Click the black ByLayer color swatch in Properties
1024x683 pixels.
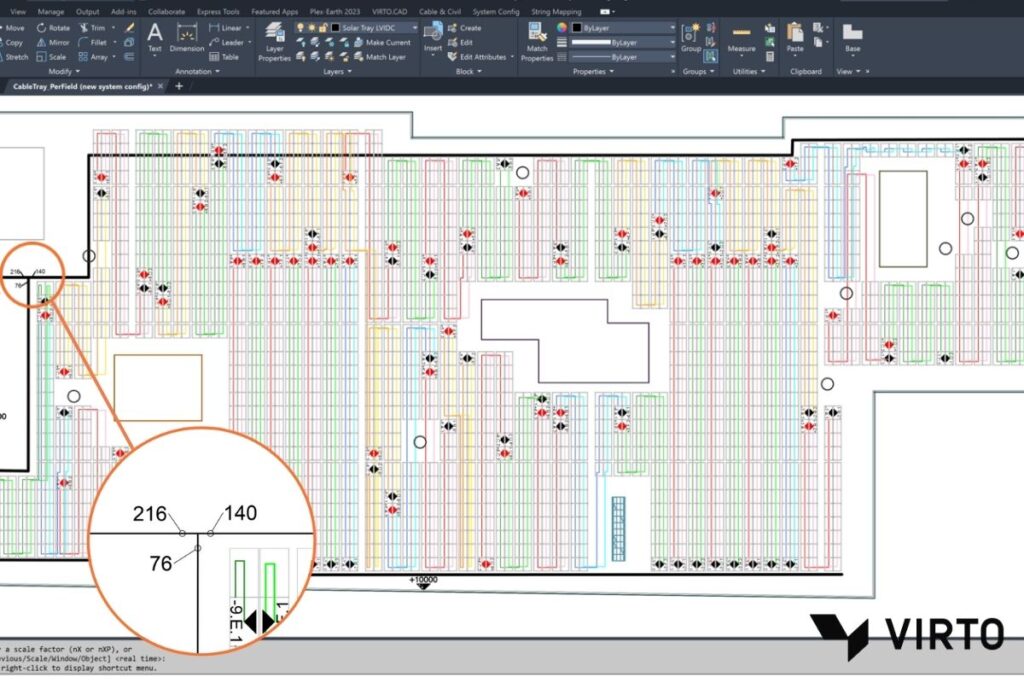[x=577, y=28]
